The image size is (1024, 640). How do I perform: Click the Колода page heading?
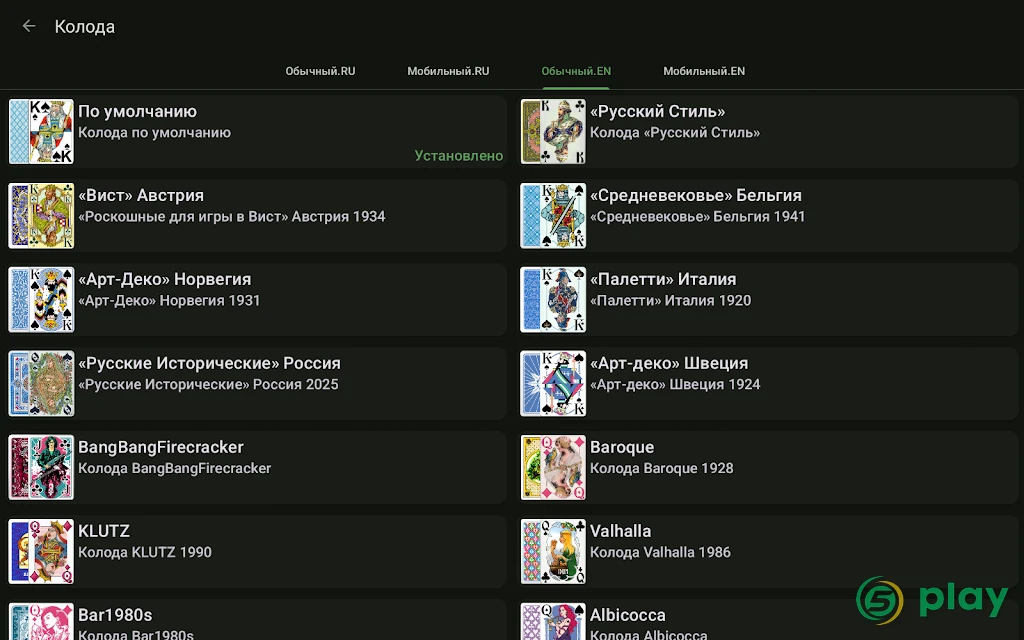pyautogui.click(x=85, y=27)
